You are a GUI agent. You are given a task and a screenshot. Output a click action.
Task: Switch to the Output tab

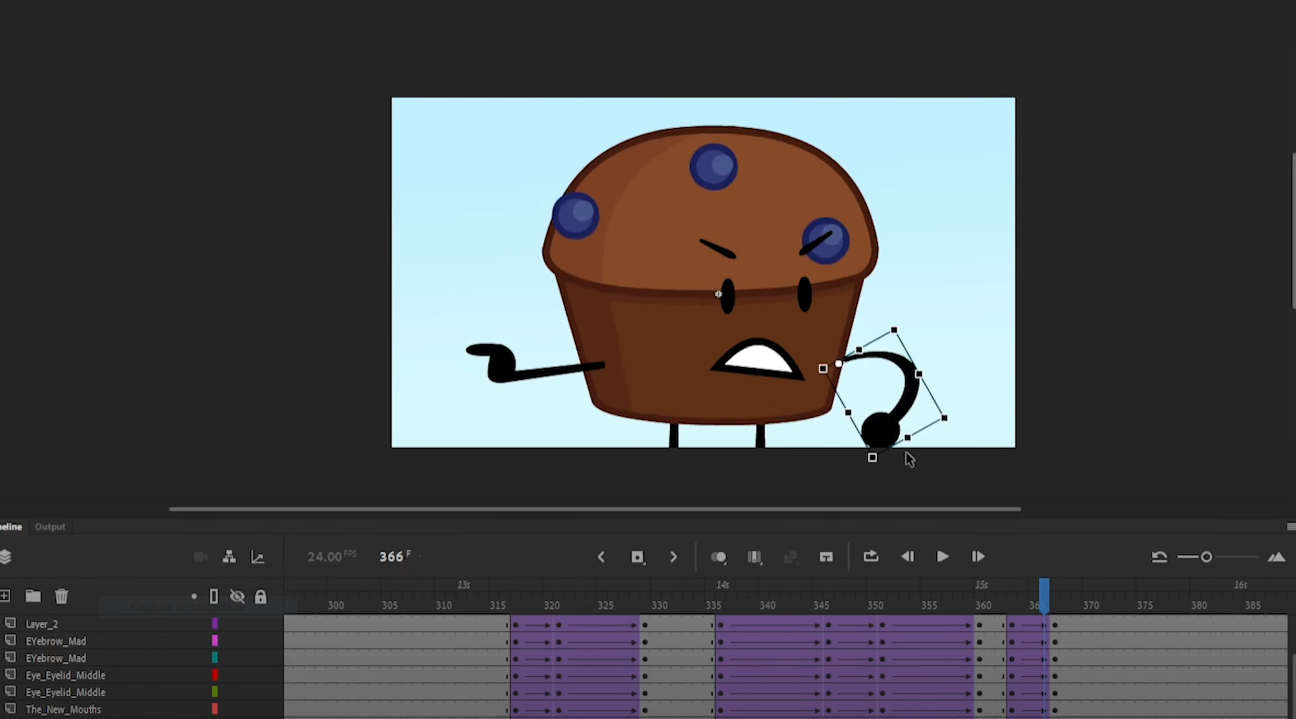[50, 527]
